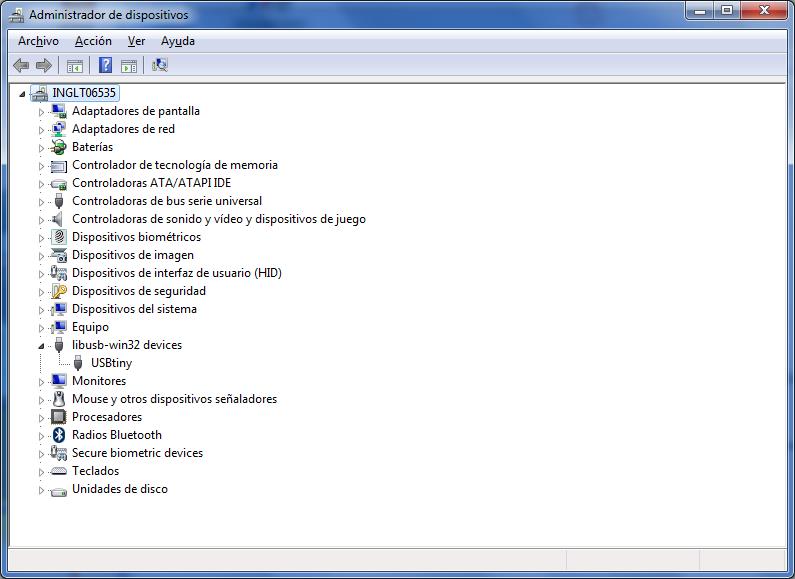Click the fingerprint icon of Dispositivos biométricos
The height and width of the screenshot is (579, 795).
pos(59,237)
